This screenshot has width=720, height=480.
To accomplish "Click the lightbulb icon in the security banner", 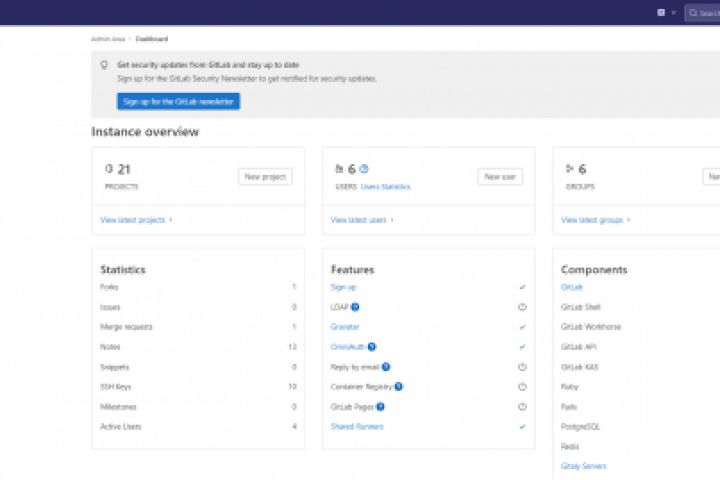I will tap(104, 65).
